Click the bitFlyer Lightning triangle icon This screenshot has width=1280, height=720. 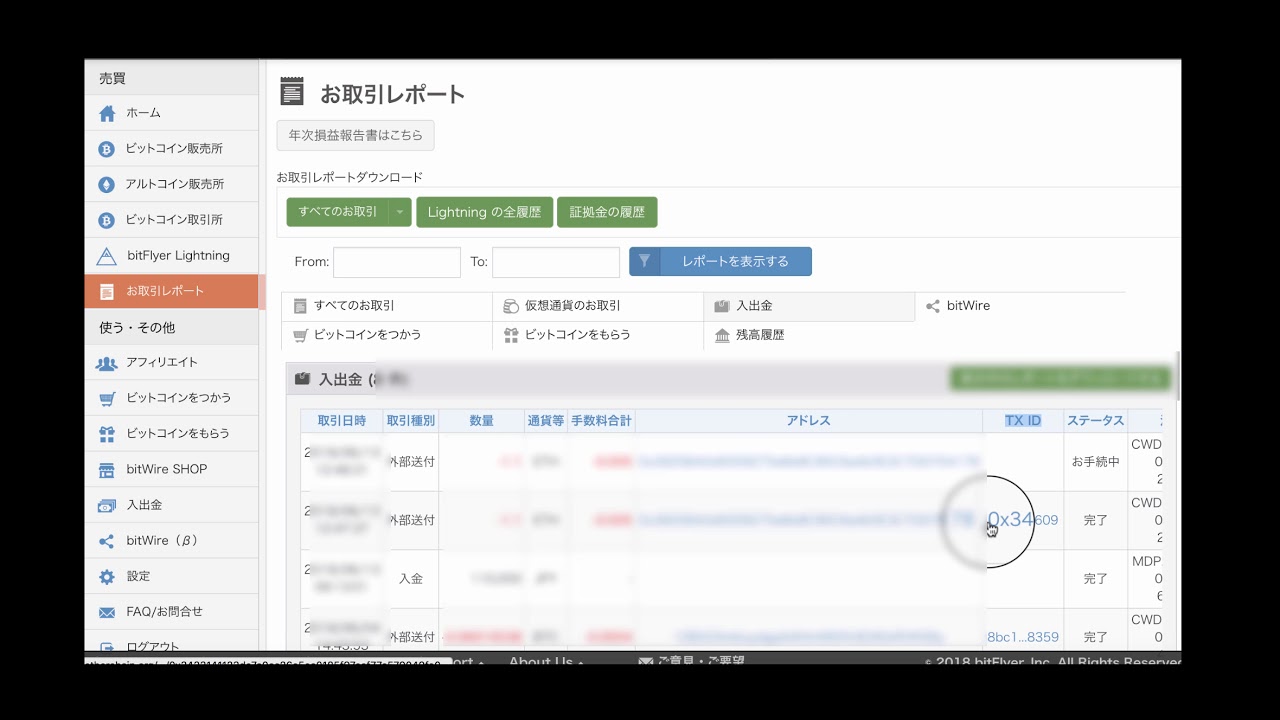(x=107, y=256)
